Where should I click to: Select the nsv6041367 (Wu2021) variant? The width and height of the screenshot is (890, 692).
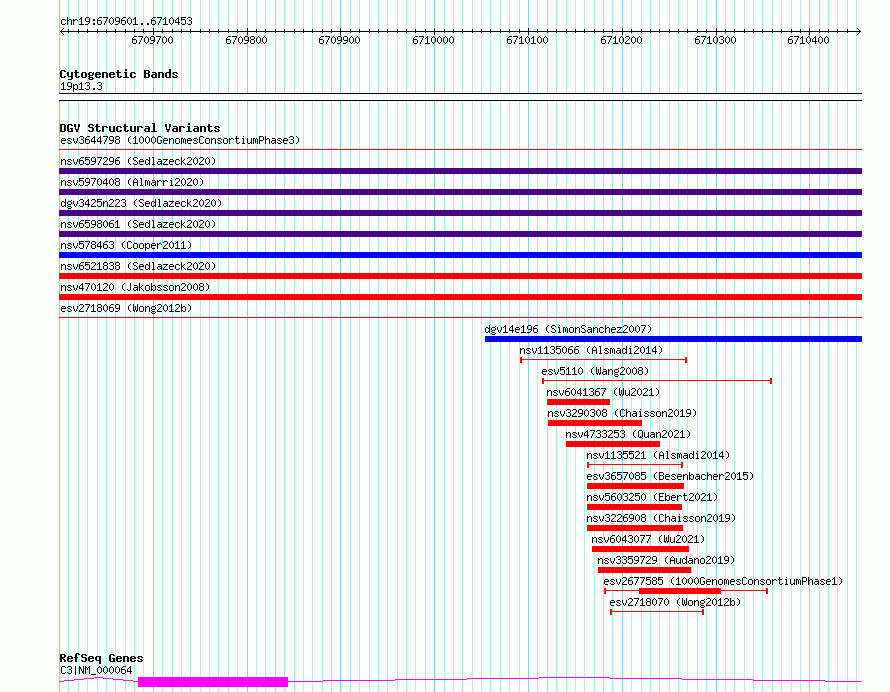coord(578,402)
